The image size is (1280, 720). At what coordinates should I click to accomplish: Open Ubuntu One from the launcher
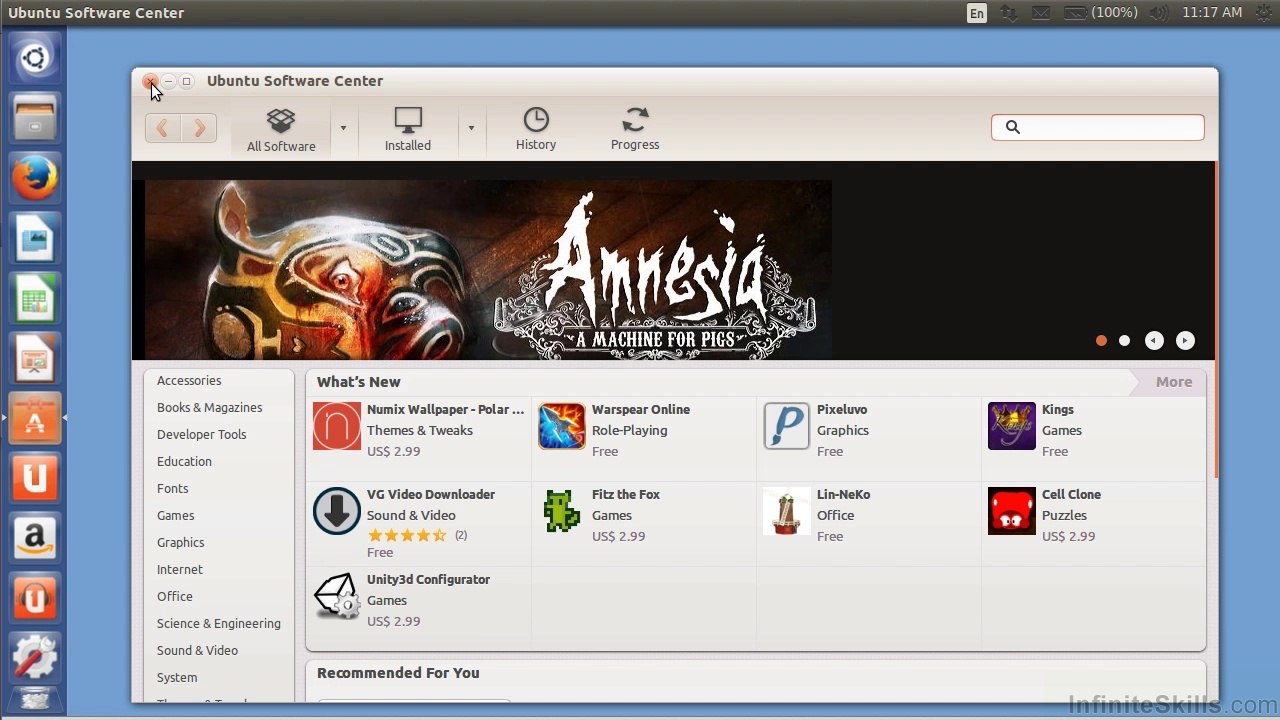click(35, 478)
